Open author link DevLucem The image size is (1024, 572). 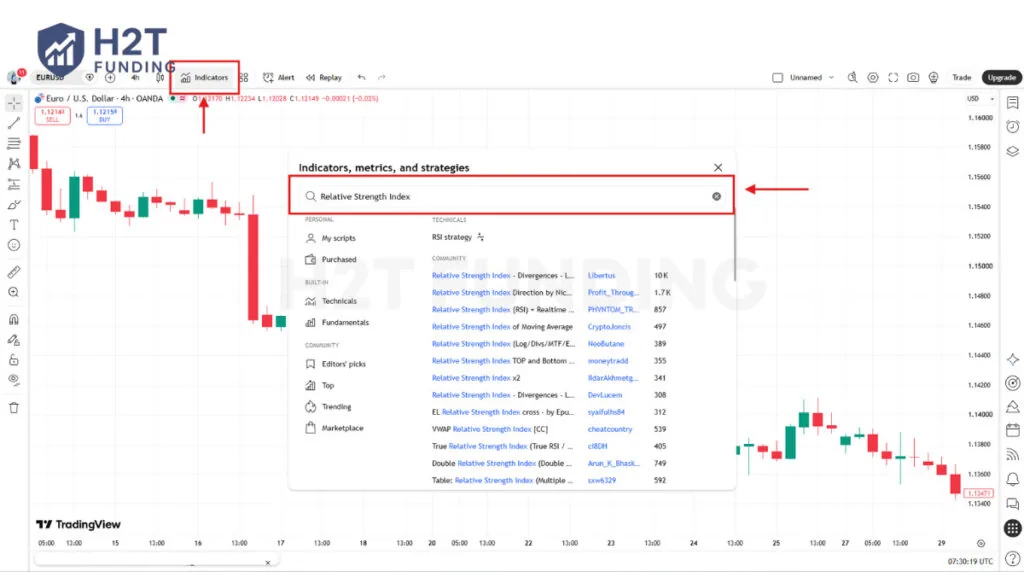[605, 395]
